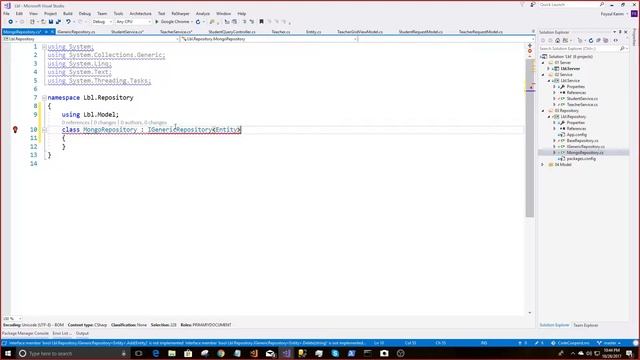Click the Save toolbar icon
This screenshot has width=640, height=360.
tap(51, 22)
